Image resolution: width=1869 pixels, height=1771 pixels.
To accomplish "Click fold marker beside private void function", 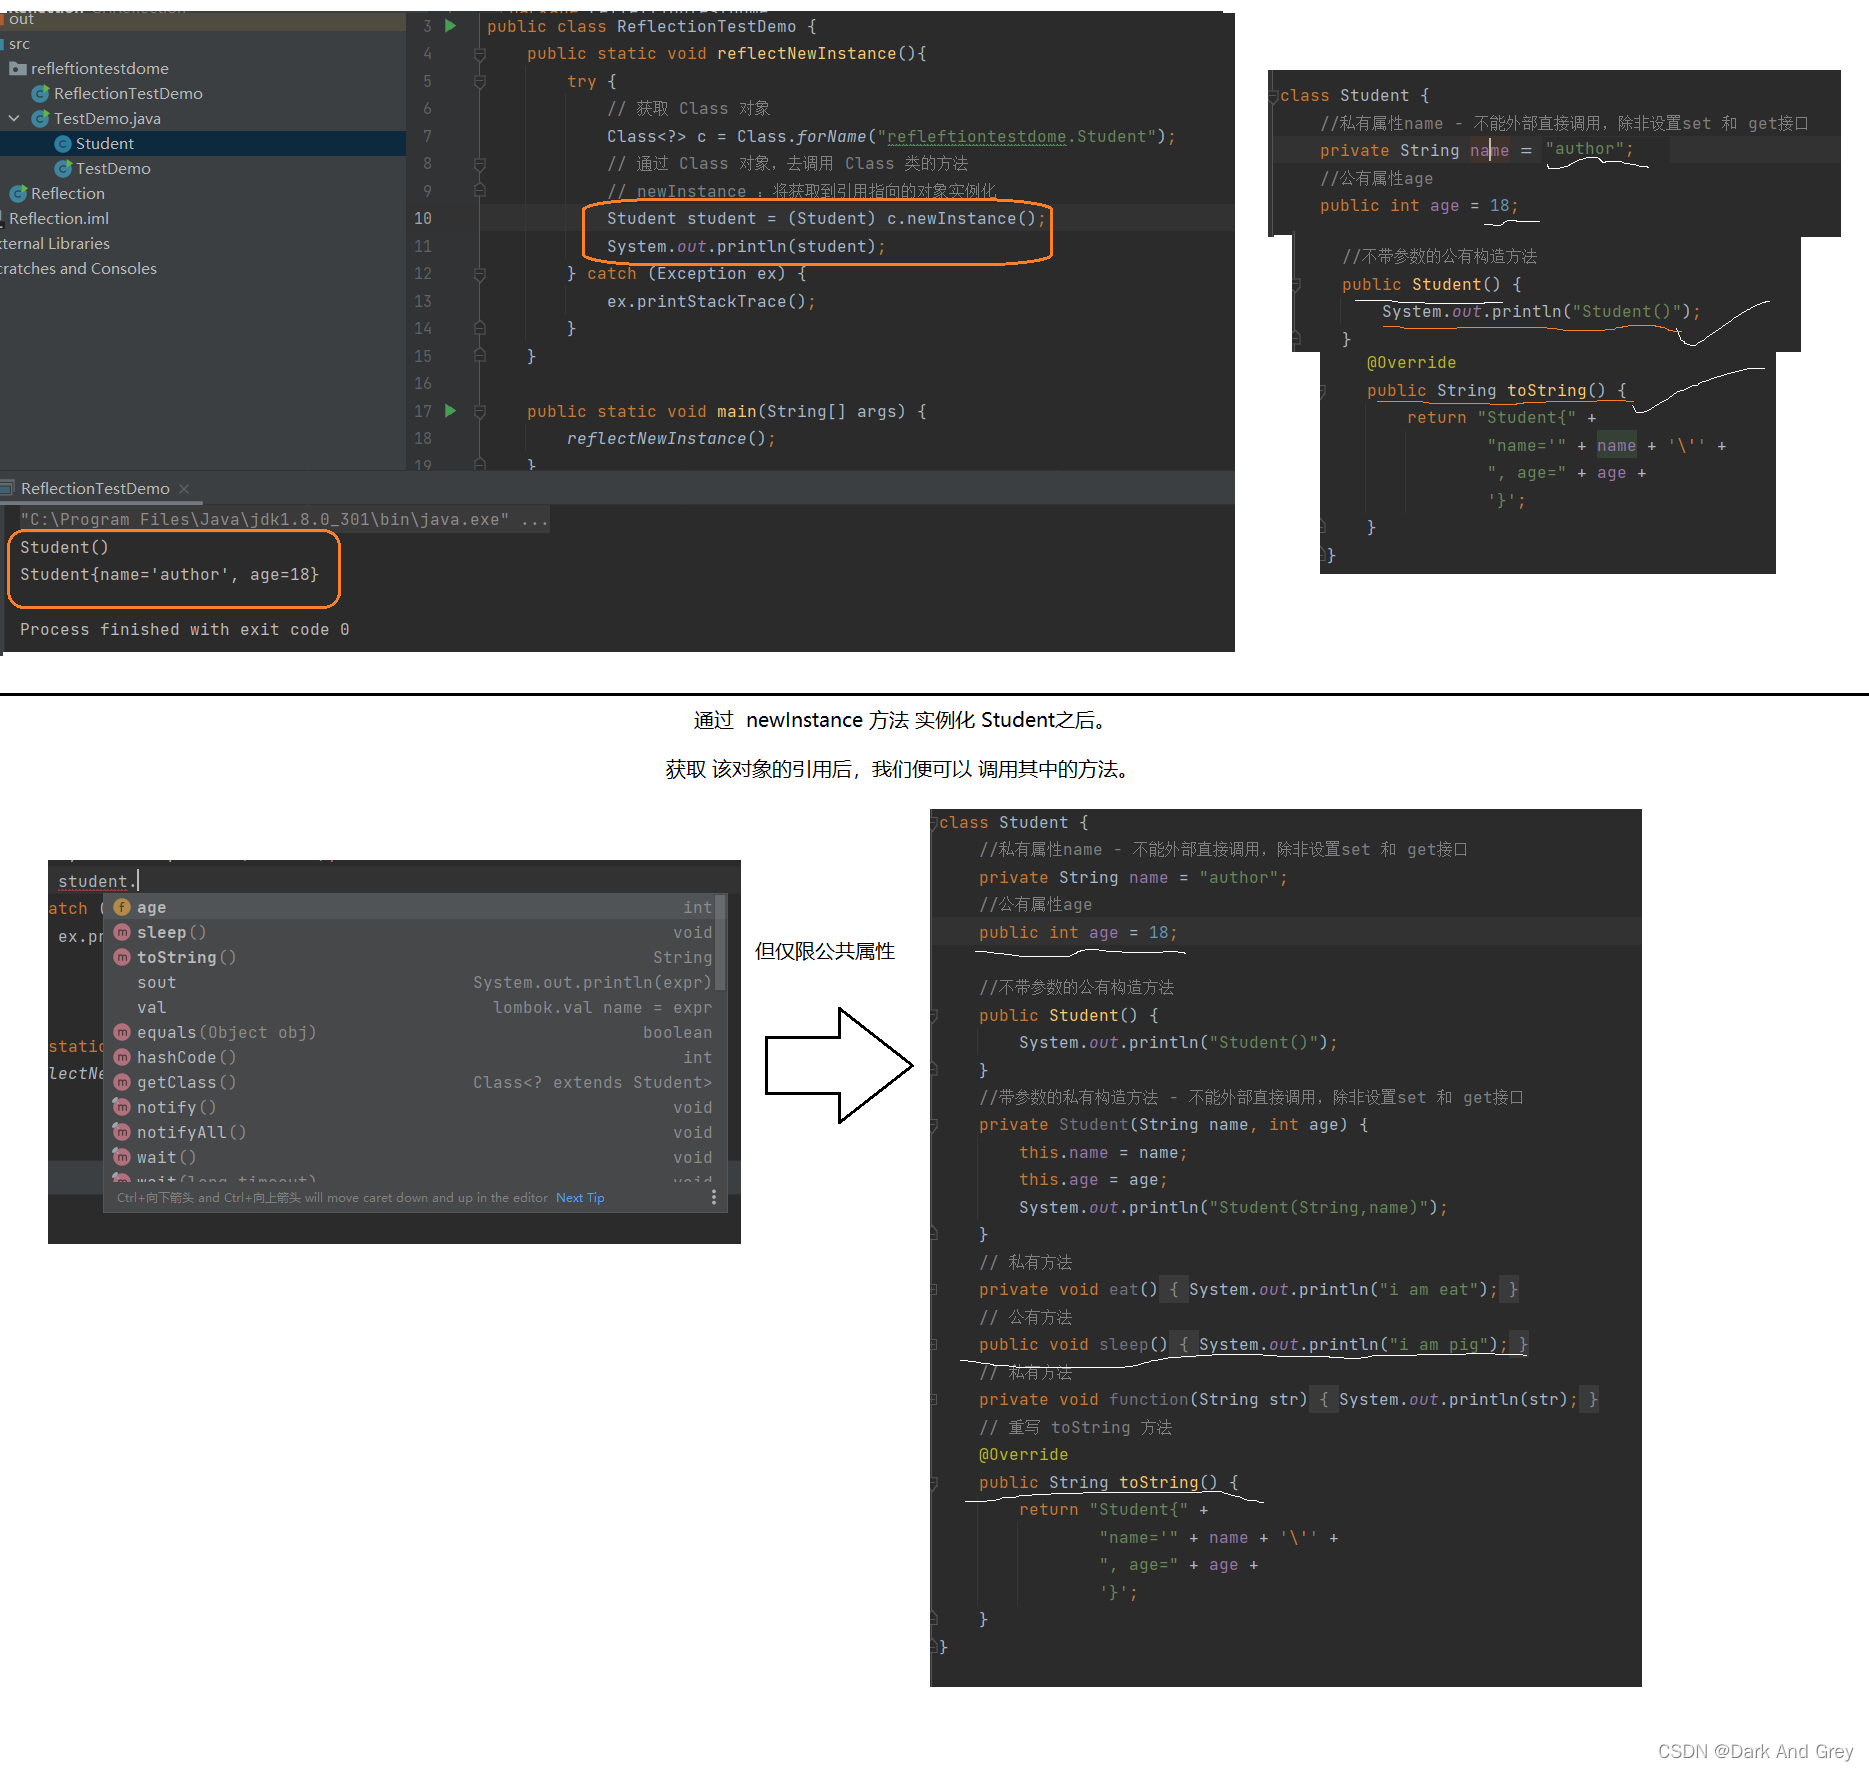I will 934,1400.
